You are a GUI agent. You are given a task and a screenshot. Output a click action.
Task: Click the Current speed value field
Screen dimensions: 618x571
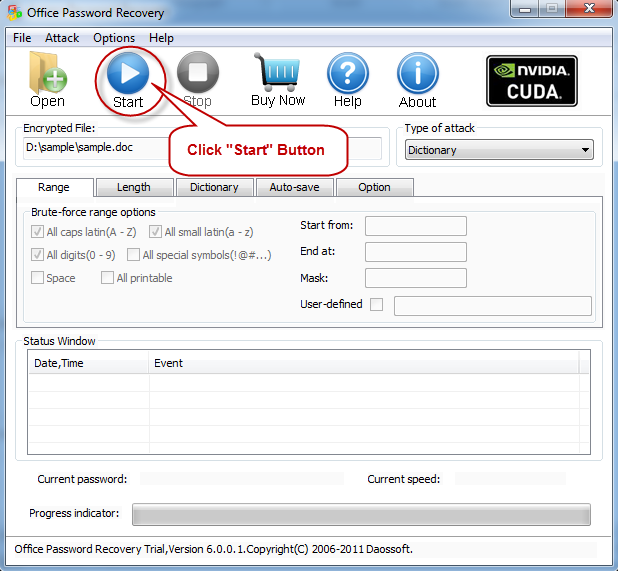point(510,479)
